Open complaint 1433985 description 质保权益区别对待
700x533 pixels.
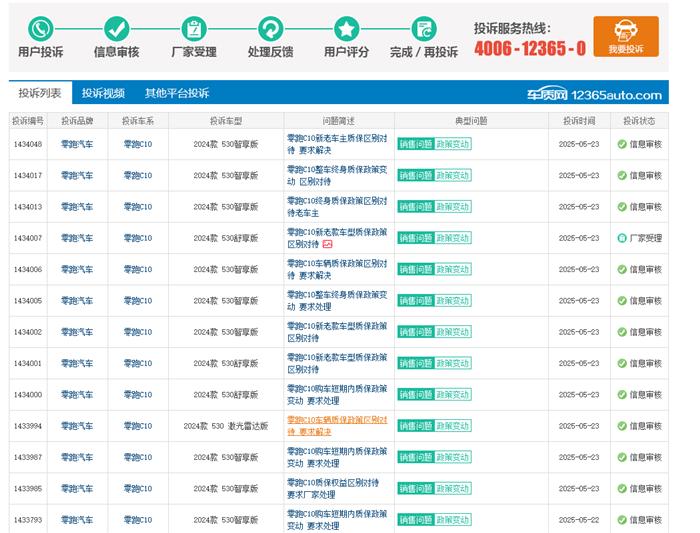[333, 488]
